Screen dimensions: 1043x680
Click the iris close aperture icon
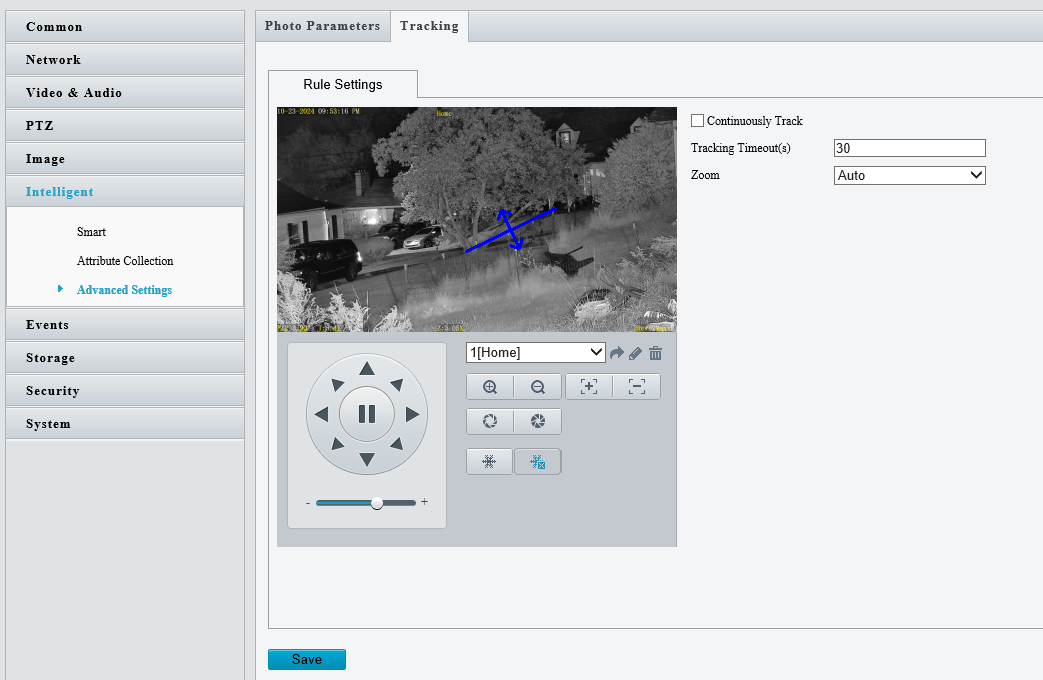coord(538,421)
